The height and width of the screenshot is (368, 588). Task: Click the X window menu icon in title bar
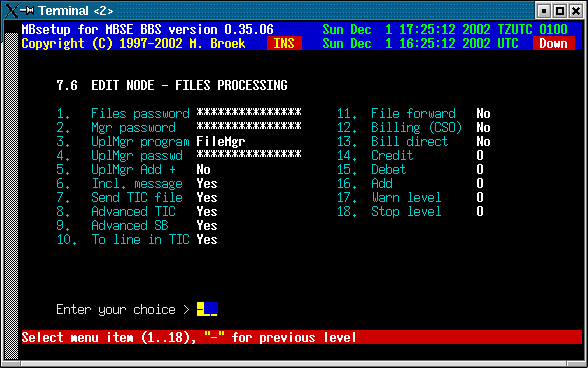pyautogui.click(x=11, y=11)
